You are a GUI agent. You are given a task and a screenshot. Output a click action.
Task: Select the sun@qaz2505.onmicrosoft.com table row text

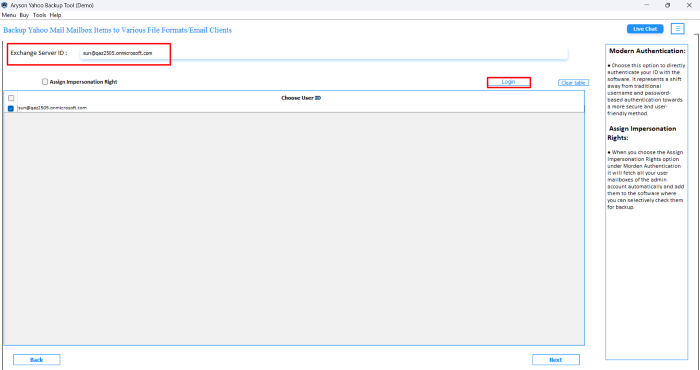pos(53,108)
